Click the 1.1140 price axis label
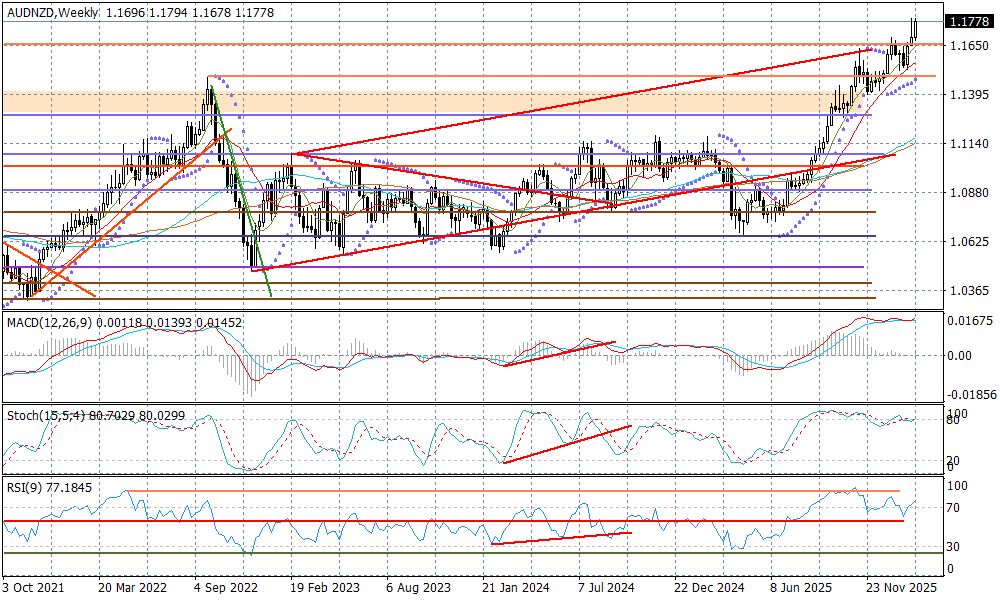This screenshot has height=600, width=1000. coord(968,144)
